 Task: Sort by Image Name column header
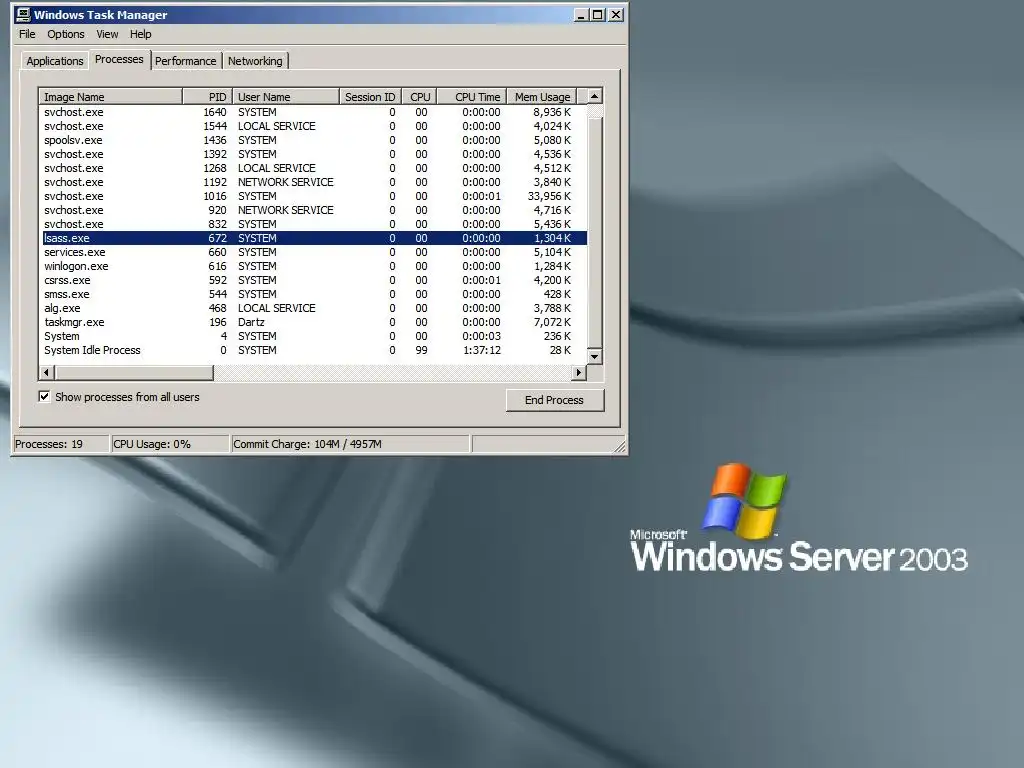click(x=110, y=97)
